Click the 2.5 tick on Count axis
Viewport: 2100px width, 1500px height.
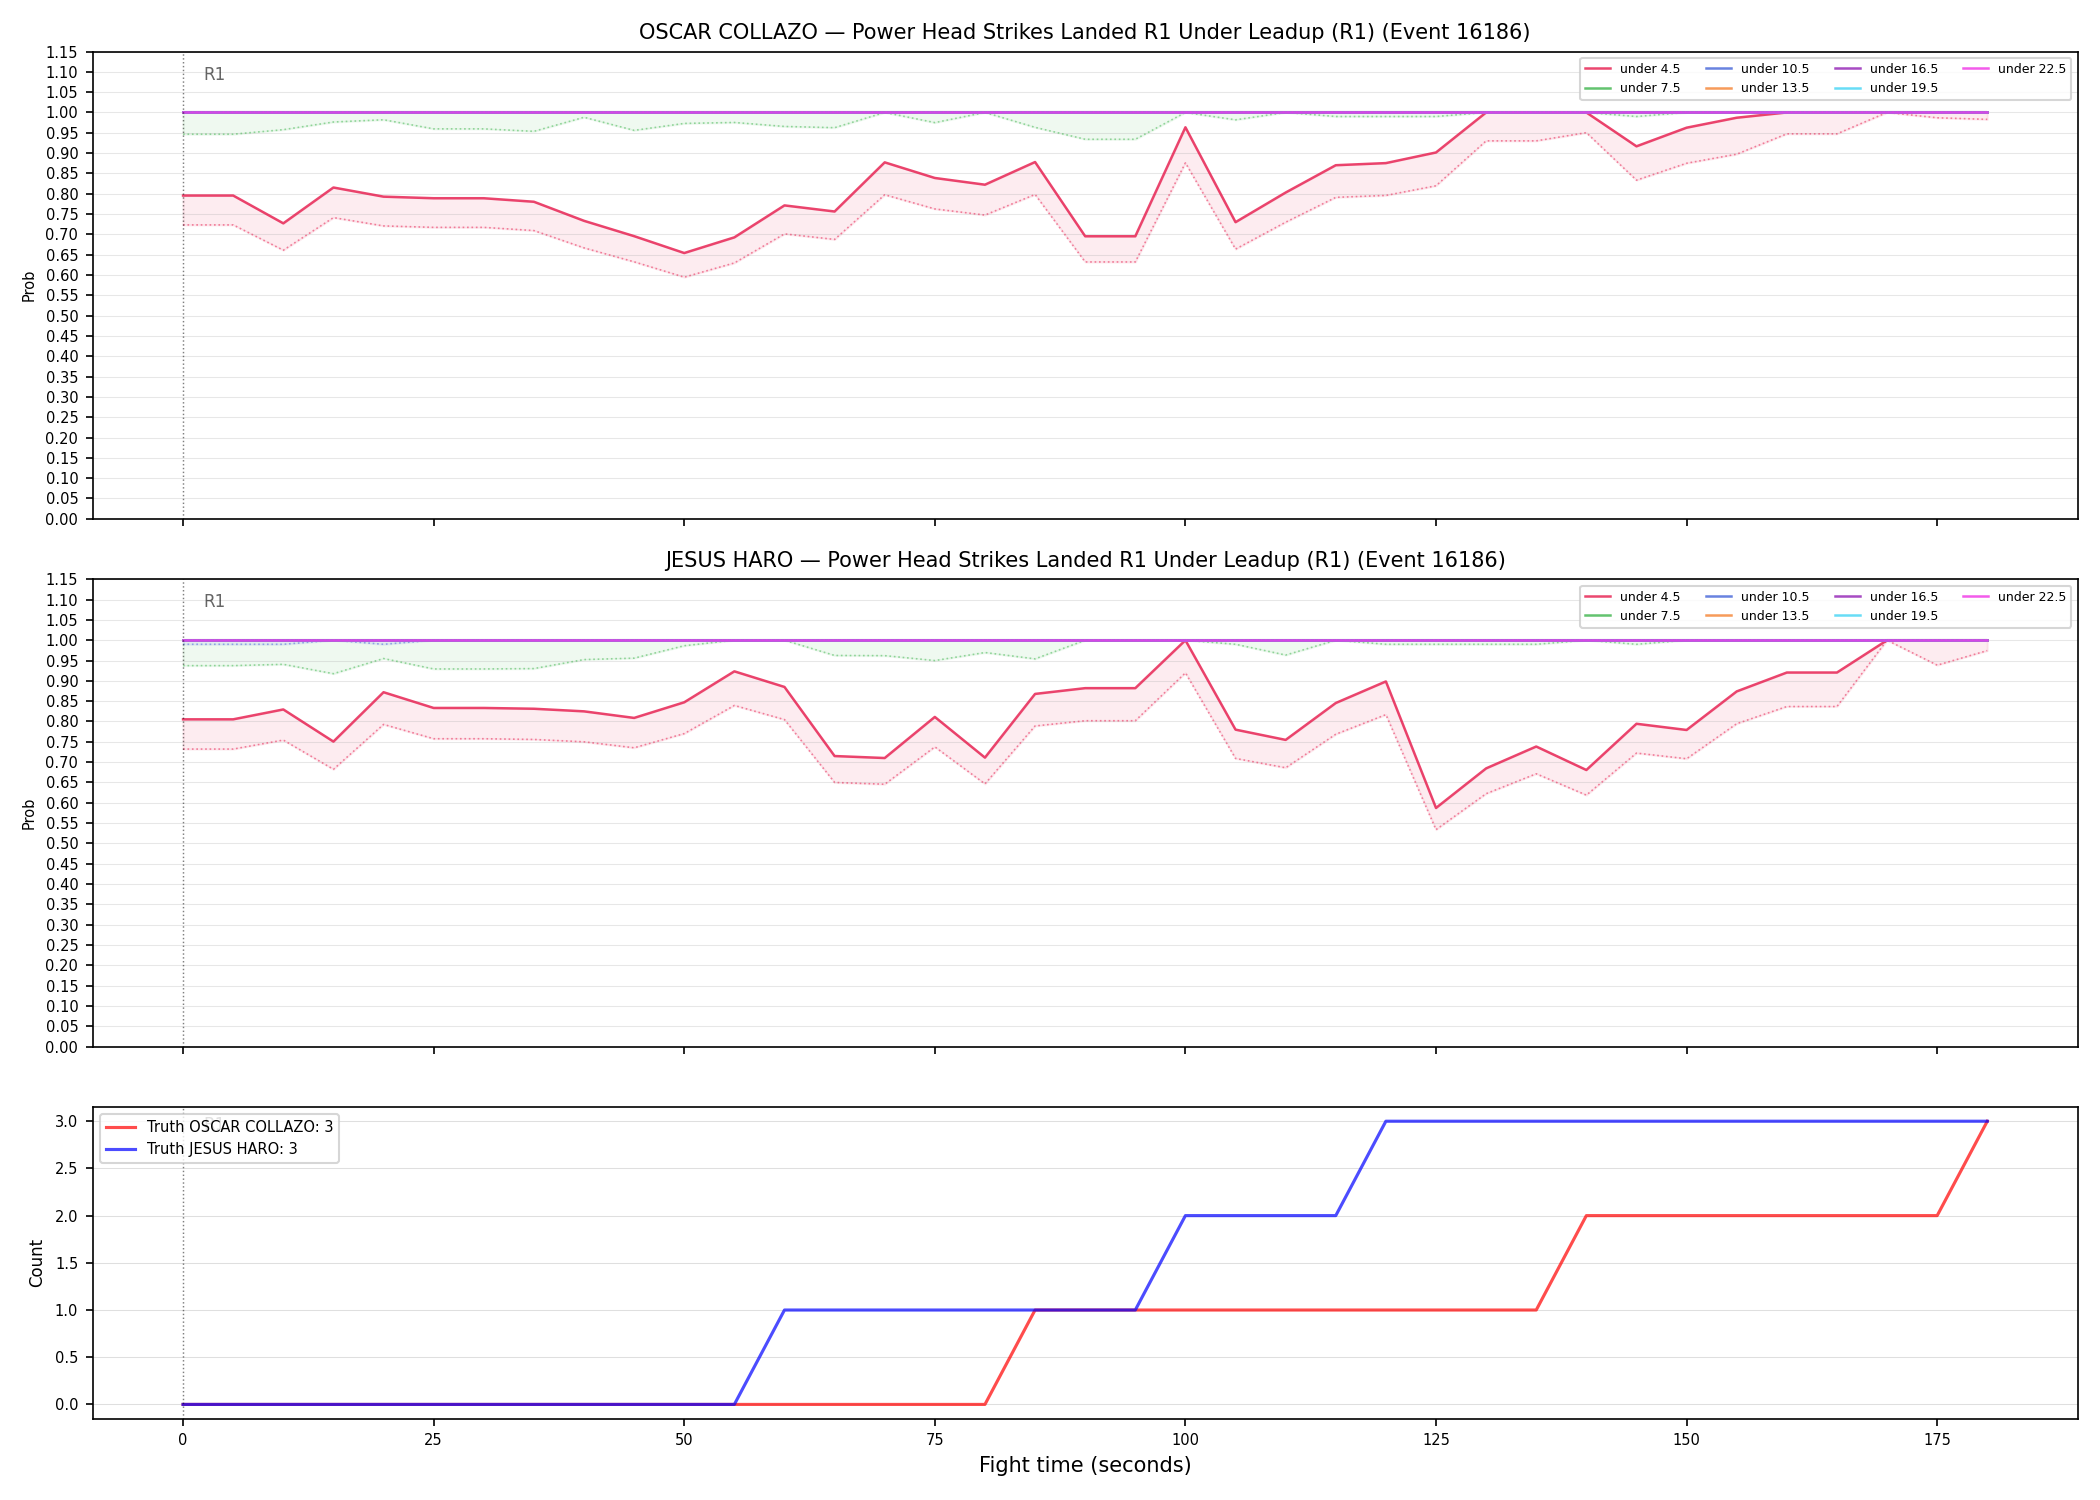point(68,1169)
